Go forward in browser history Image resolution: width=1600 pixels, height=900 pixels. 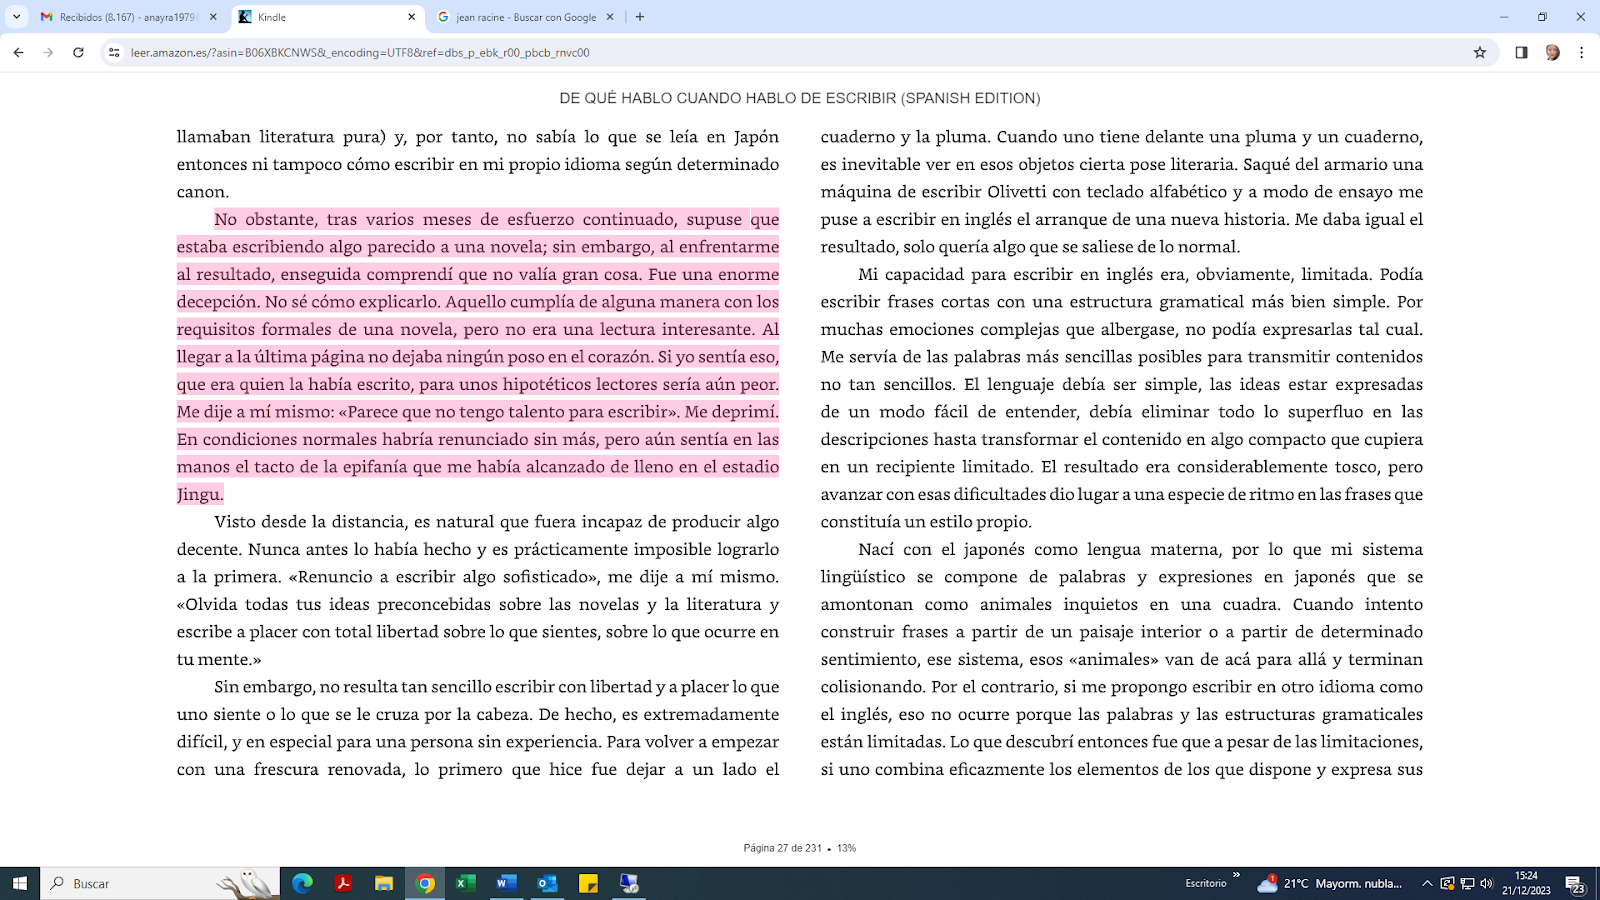pos(48,52)
